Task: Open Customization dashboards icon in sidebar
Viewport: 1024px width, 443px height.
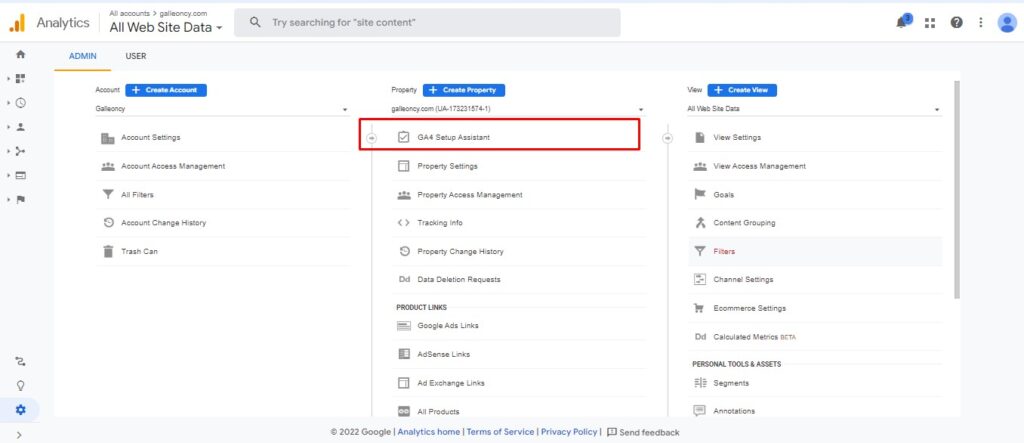Action: point(20,78)
